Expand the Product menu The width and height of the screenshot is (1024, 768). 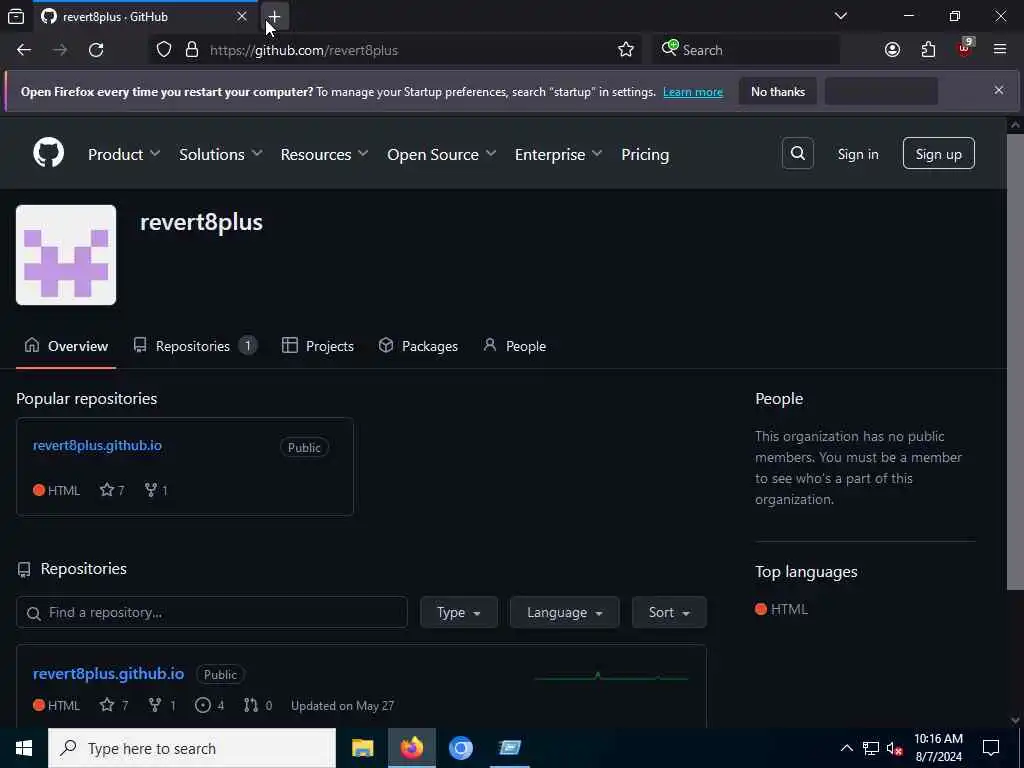(124, 154)
